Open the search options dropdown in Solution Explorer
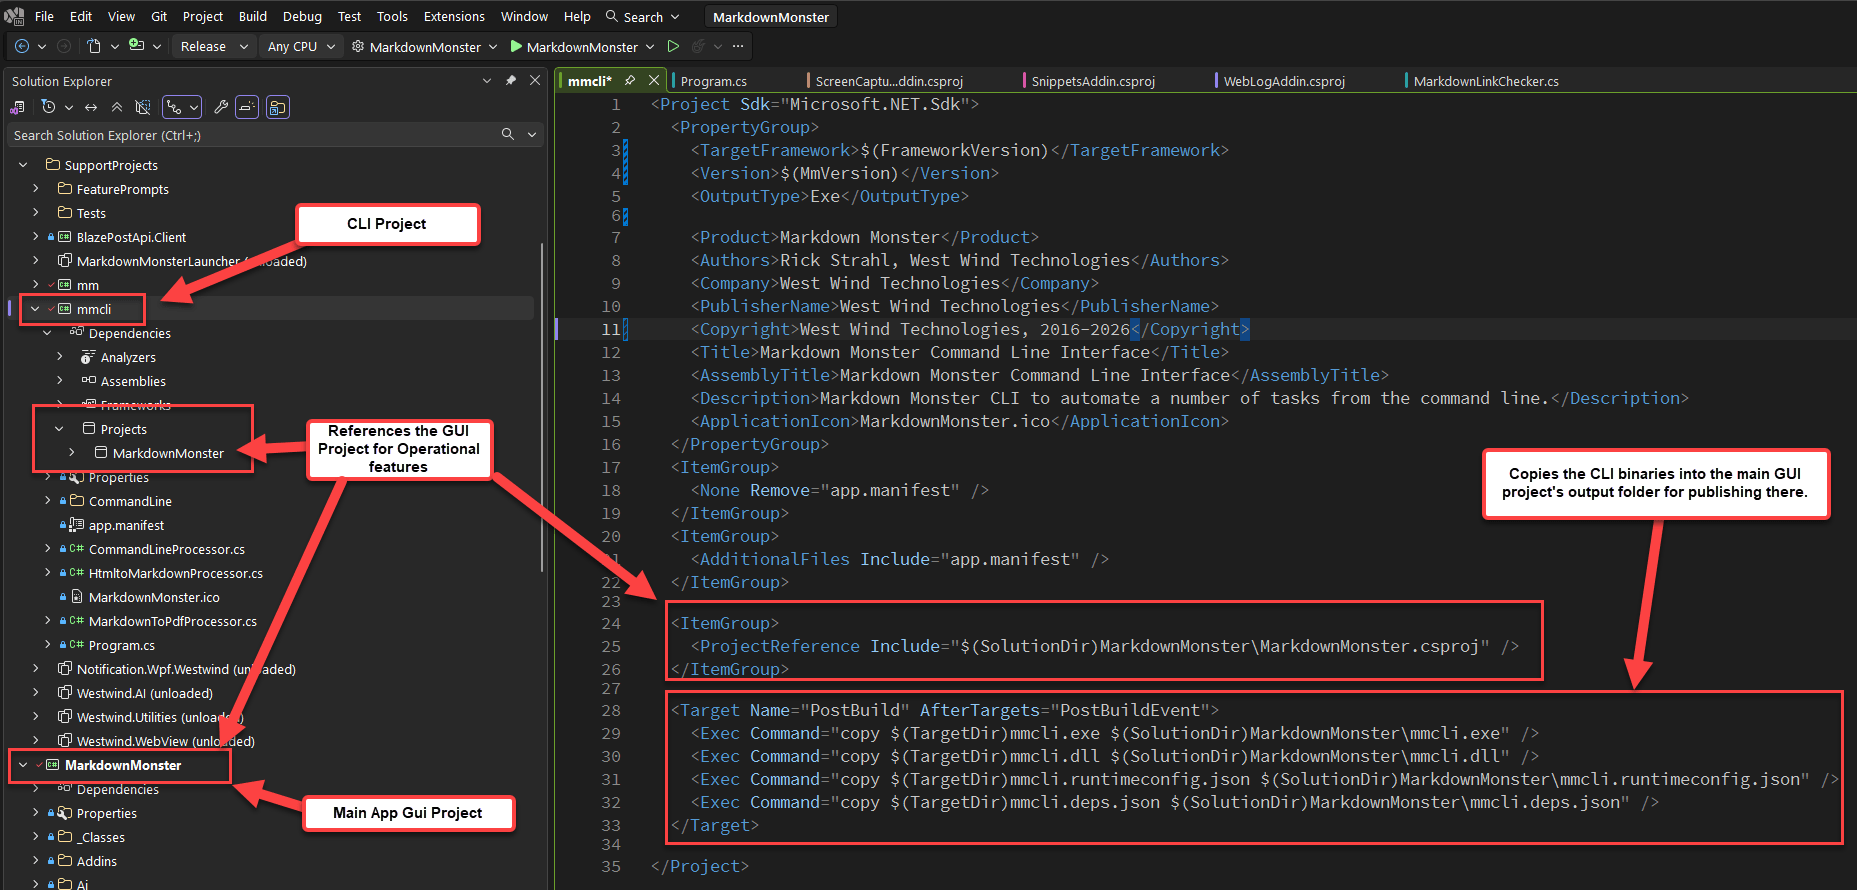 tap(532, 134)
